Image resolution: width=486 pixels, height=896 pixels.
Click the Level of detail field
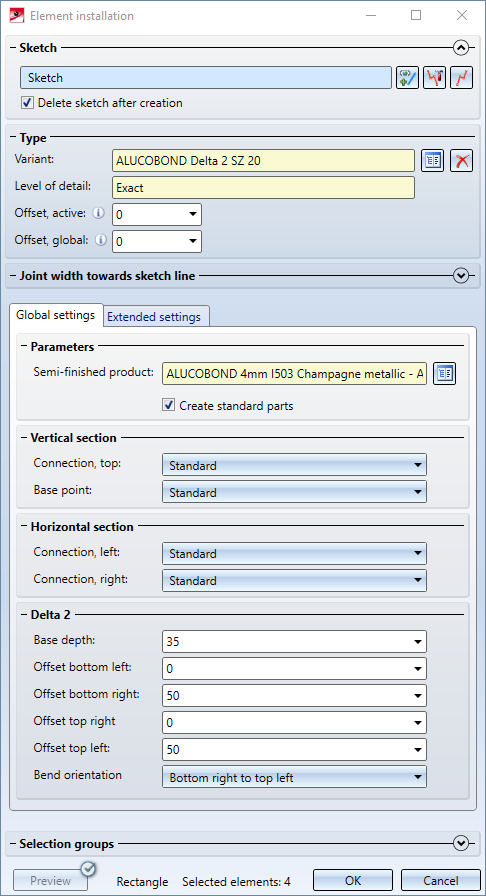[x=263, y=187]
